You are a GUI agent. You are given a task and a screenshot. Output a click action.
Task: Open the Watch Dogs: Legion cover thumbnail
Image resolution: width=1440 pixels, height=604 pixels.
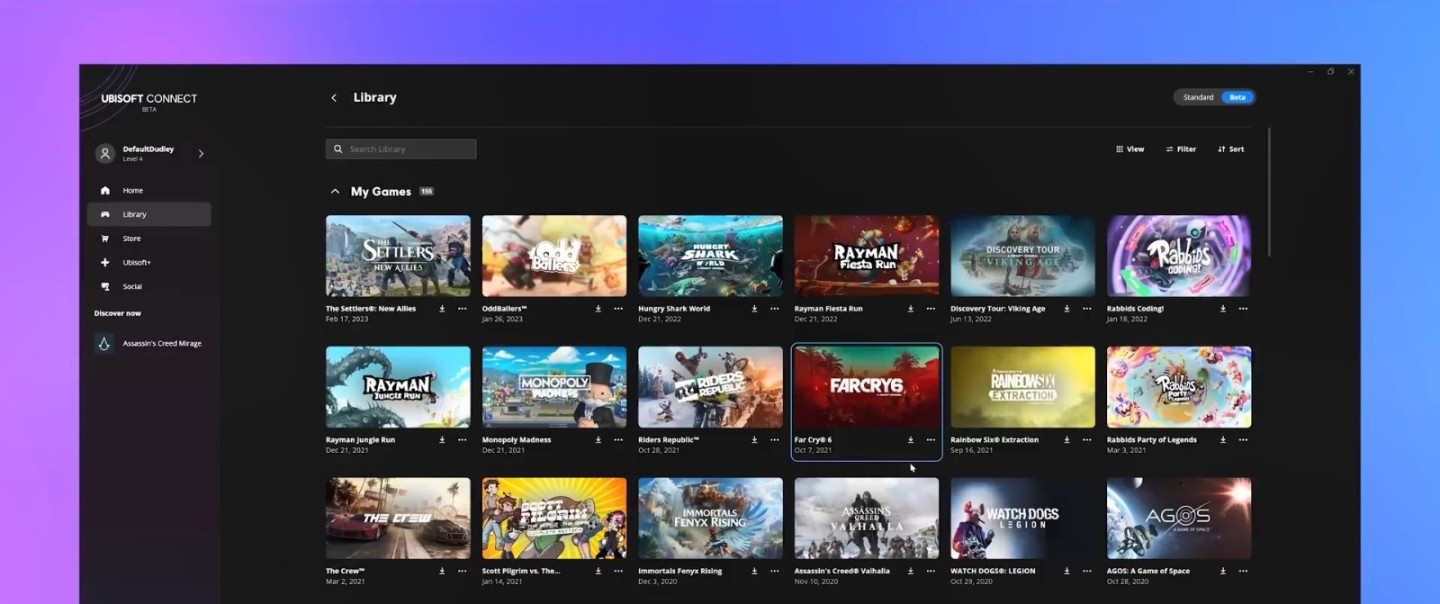(x=1023, y=518)
